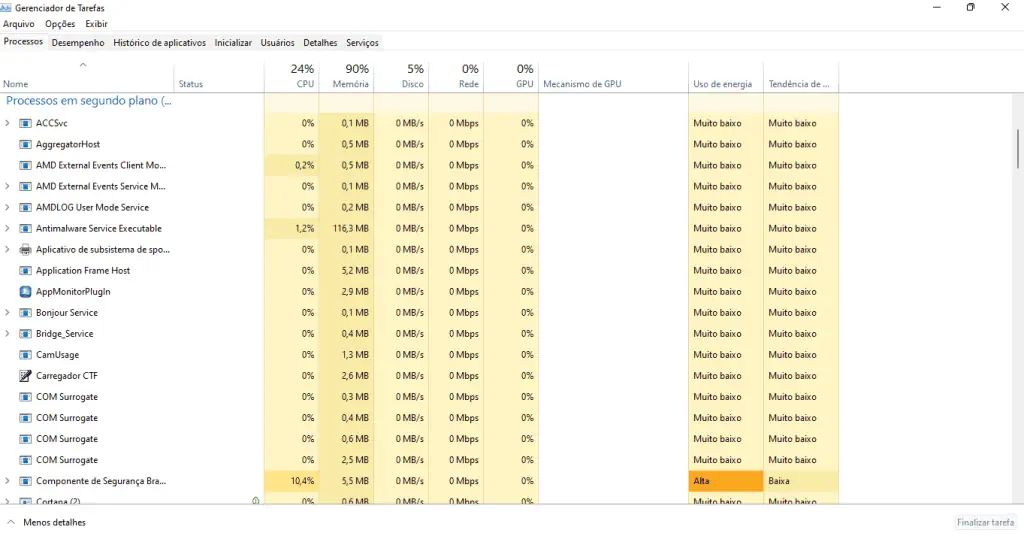
Task: Select the 5,5 MB memory cell
Action: coord(346,481)
